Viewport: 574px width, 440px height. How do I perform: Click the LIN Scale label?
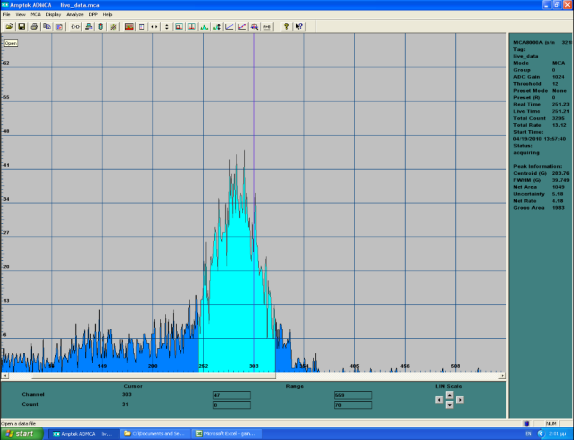(x=448, y=386)
